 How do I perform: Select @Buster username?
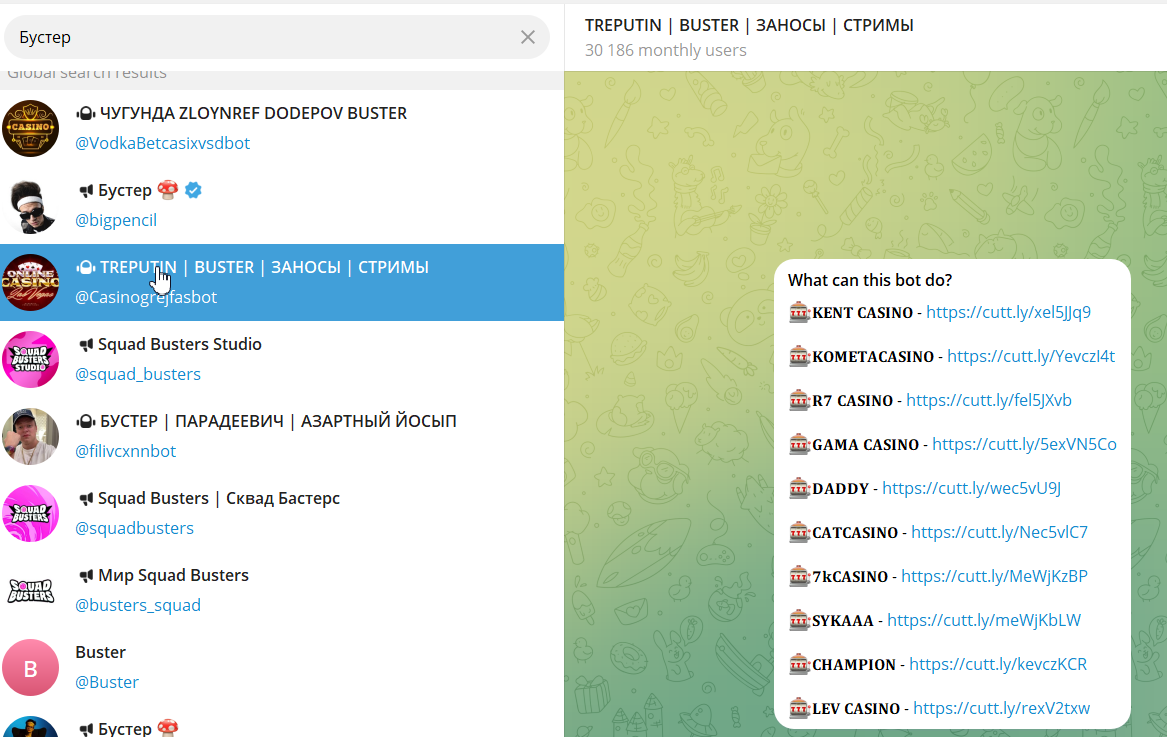click(x=107, y=682)
